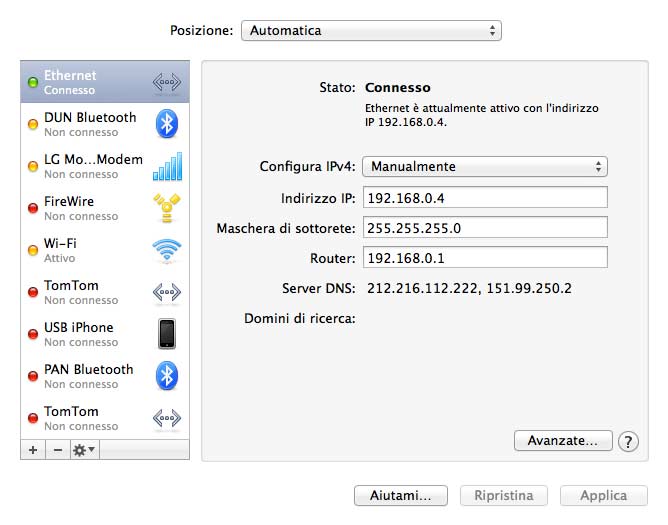Image resolution: width=668 pixels, height=525 pixels.
Task: Click the DUN Bluetooth icon
Action: pyautogui.click(x=166, y=124)
